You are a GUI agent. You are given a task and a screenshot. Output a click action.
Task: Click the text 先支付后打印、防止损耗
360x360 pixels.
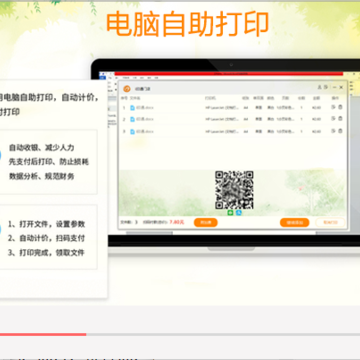(x=49, y=162)
